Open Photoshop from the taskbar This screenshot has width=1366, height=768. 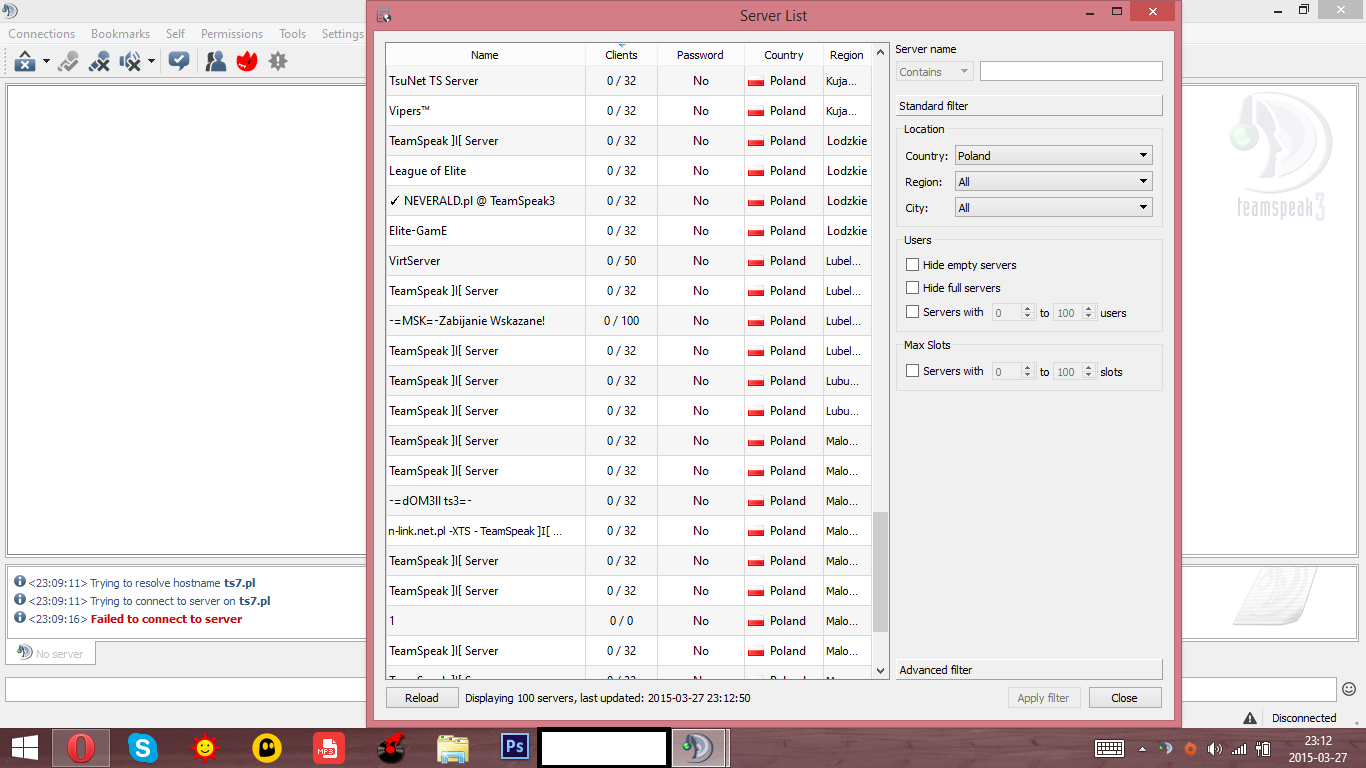click(x=515, y=747)
